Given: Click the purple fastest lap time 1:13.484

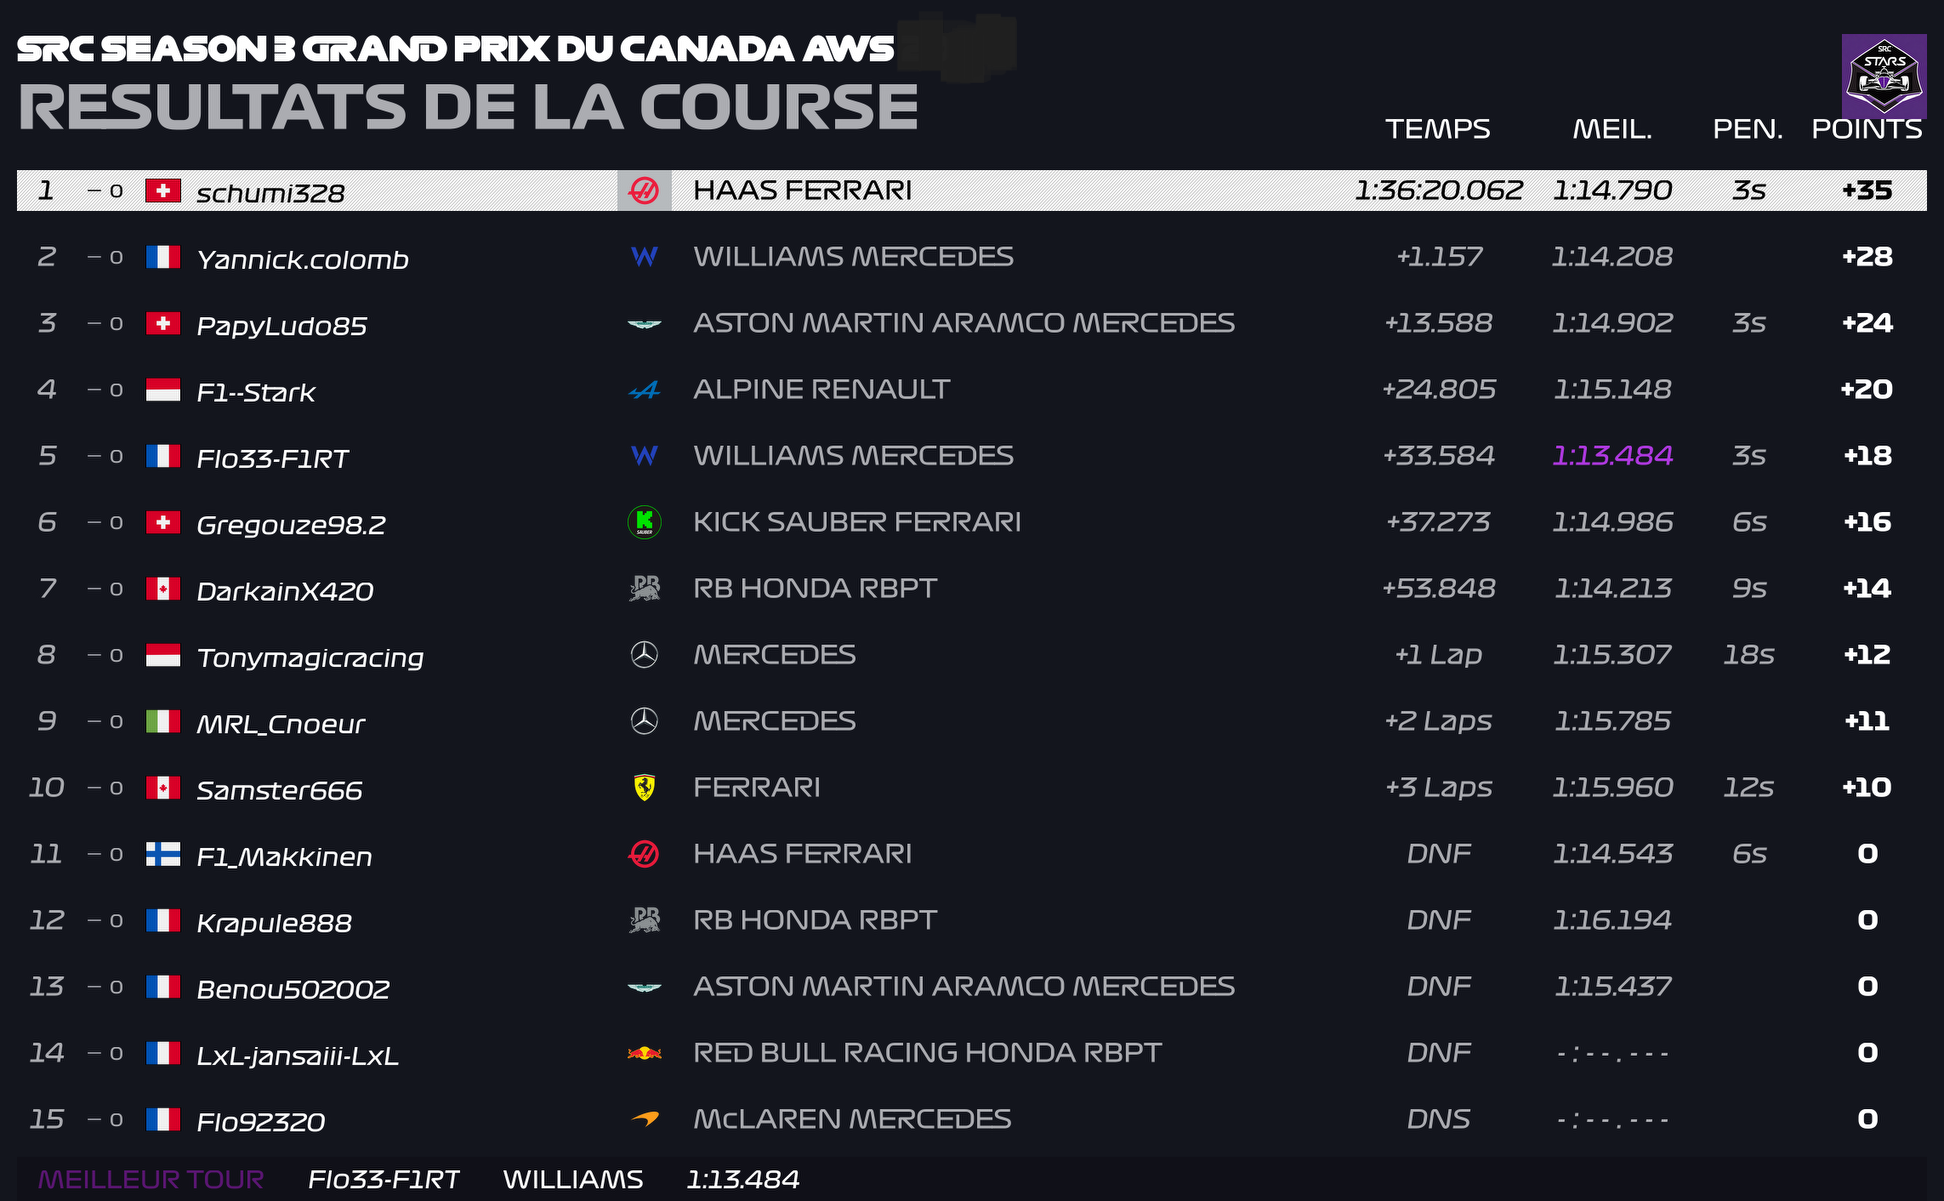Looking at the screenshot, I should [x=1612, y=456].
